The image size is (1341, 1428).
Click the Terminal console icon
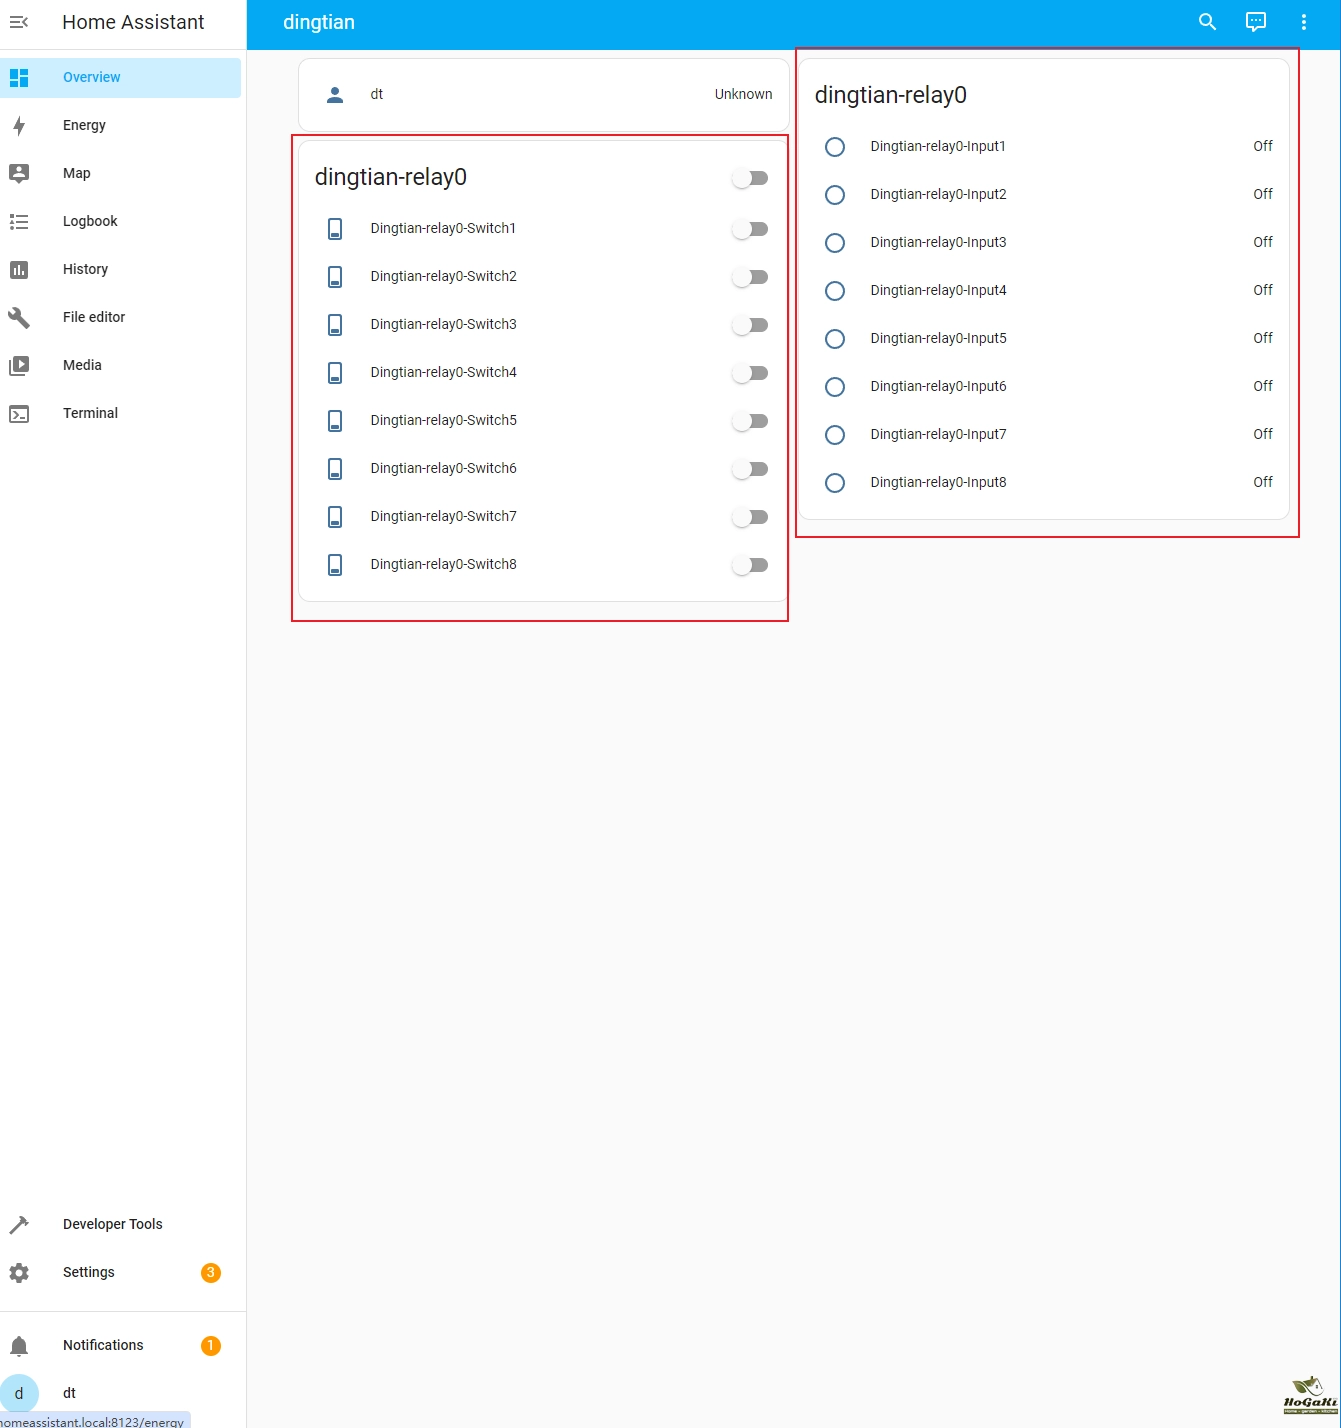point(19,414)
